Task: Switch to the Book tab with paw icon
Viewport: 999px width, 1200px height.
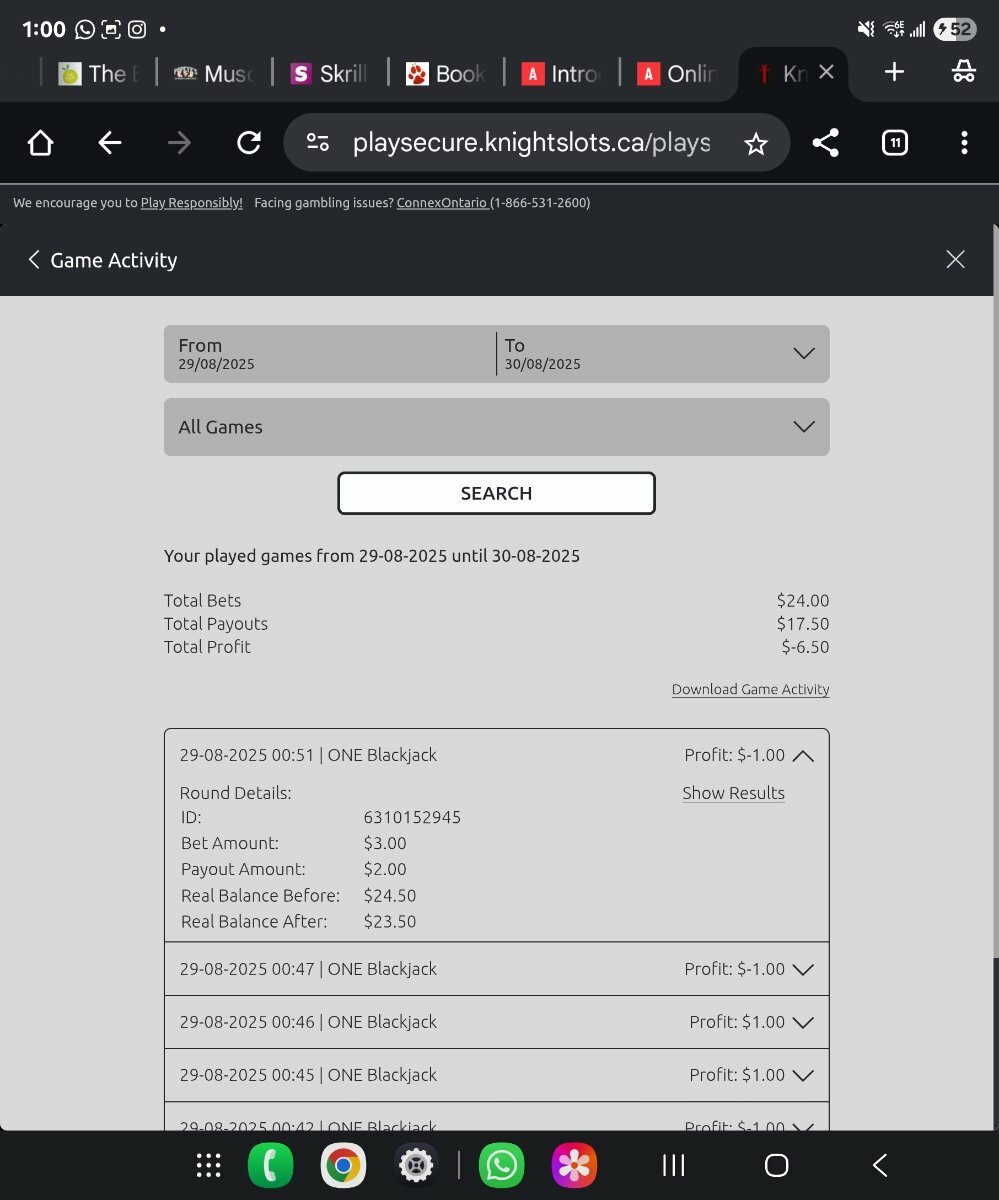Action: [446, 73]
